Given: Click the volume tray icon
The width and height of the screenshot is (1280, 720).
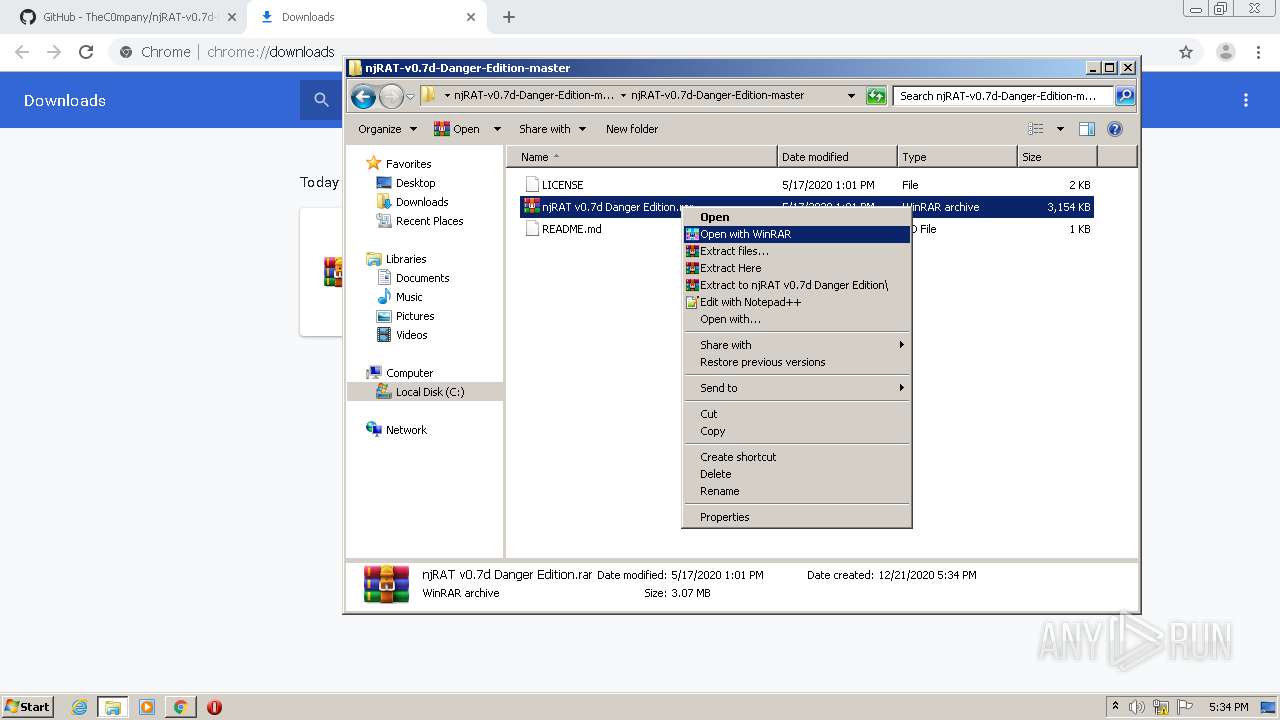Looking at the screenshot, I should click(x=1137, y=707).
